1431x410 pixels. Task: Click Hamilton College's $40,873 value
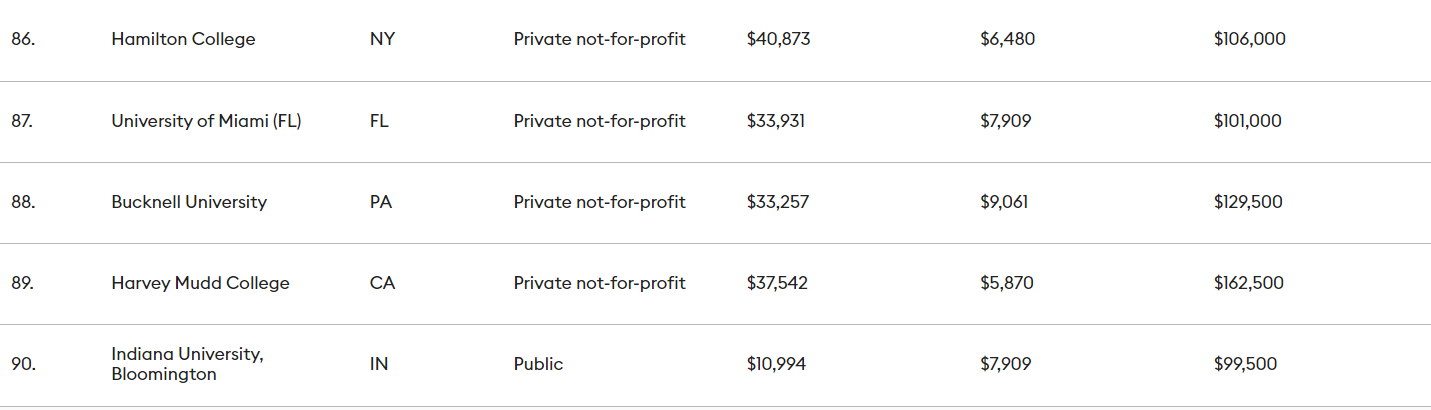[x=778, y=40]
